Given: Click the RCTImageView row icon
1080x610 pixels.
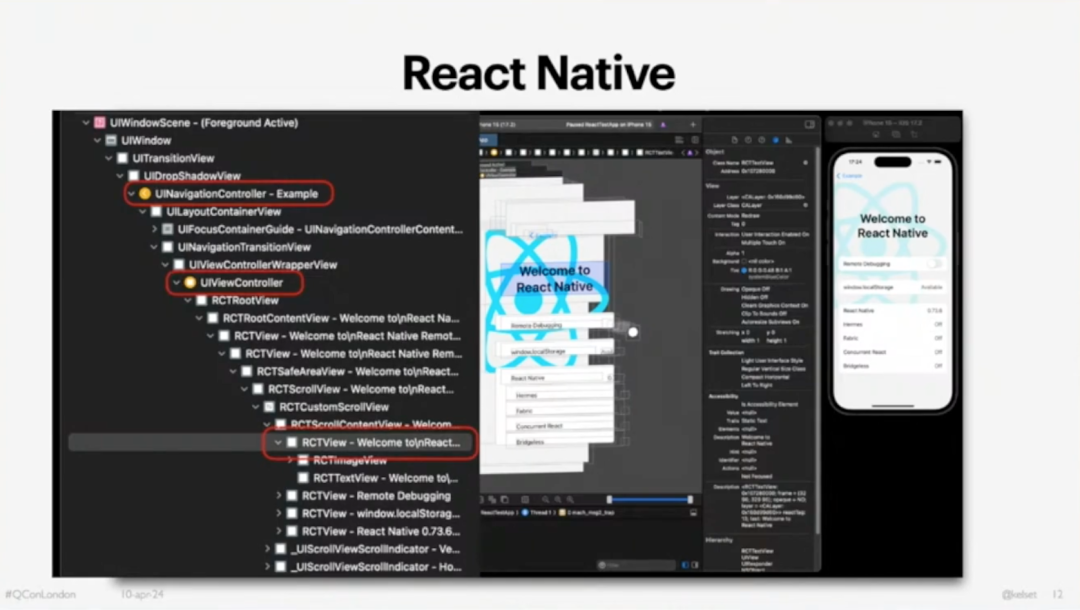Looking at the screenshot, I should (303, 460).
